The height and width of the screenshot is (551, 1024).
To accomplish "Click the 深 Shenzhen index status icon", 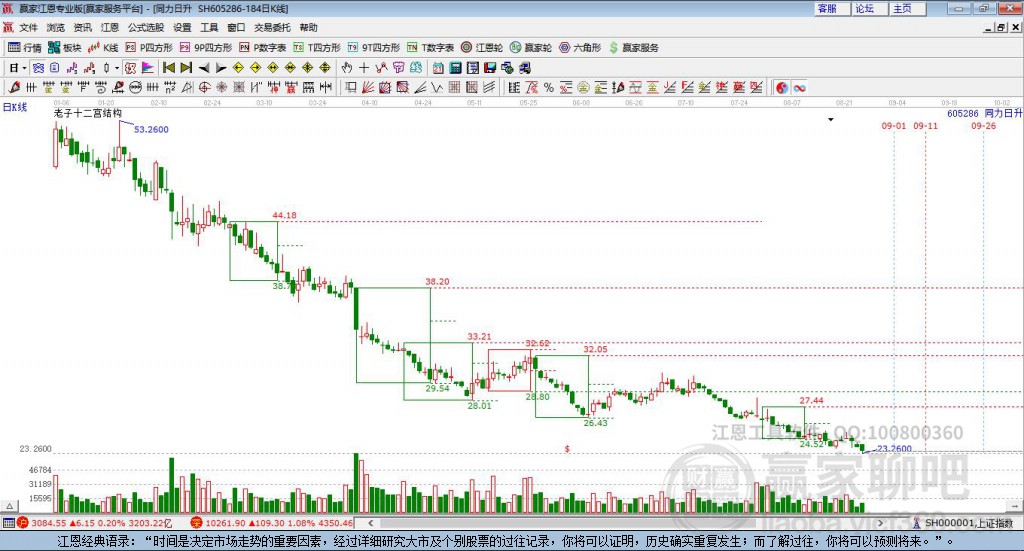I will click(x=197, y=523).
